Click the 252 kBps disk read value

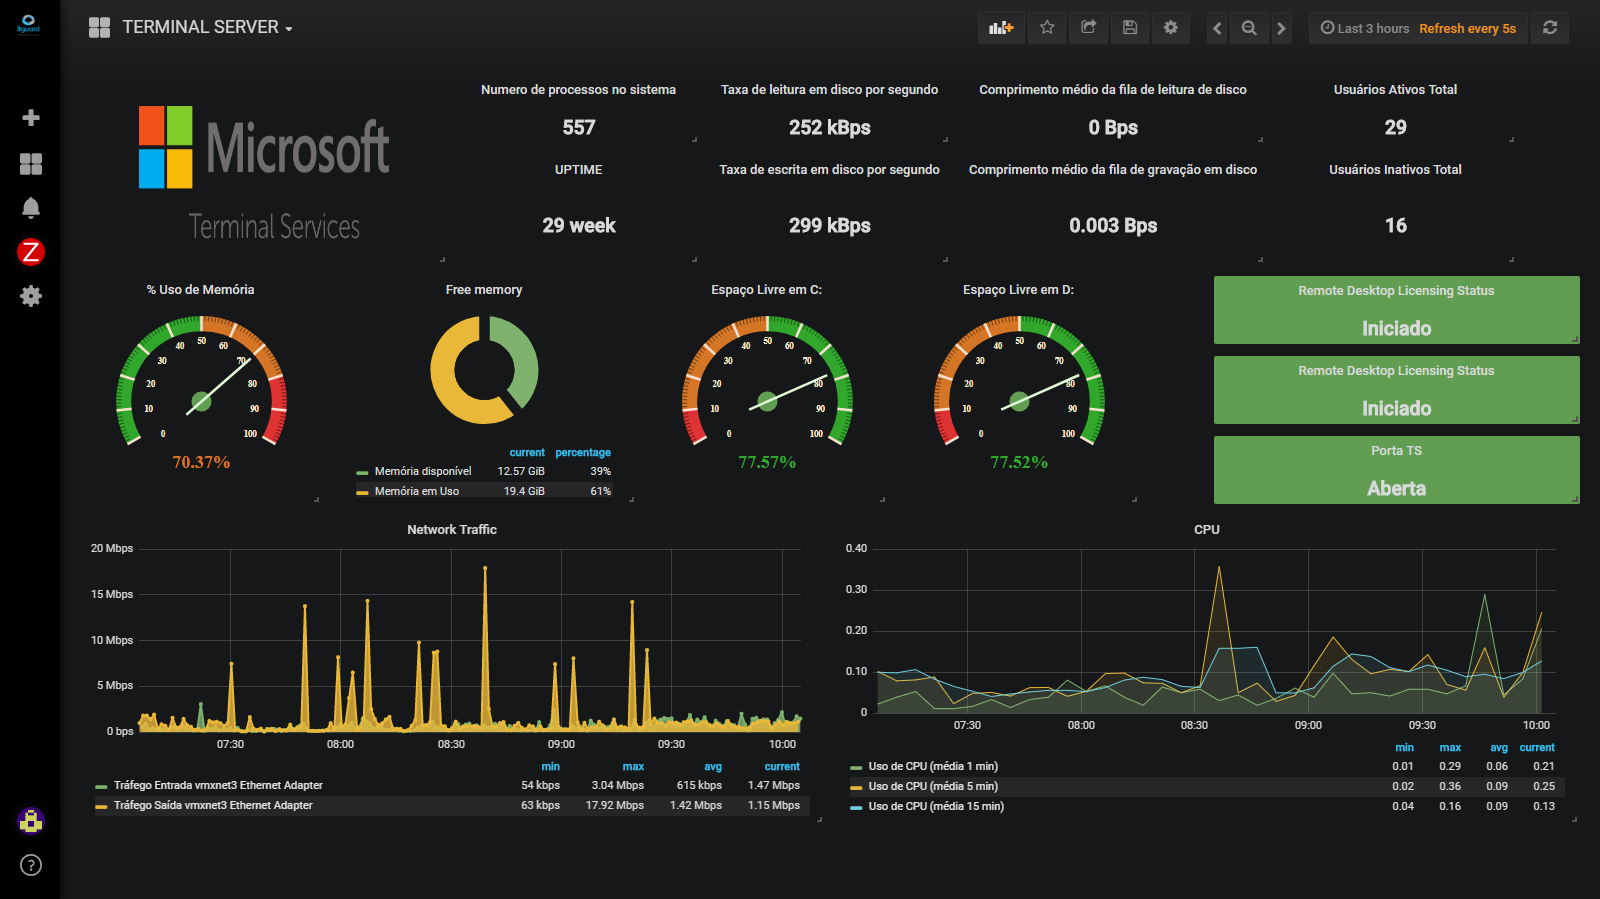click(x=830, y=127)
